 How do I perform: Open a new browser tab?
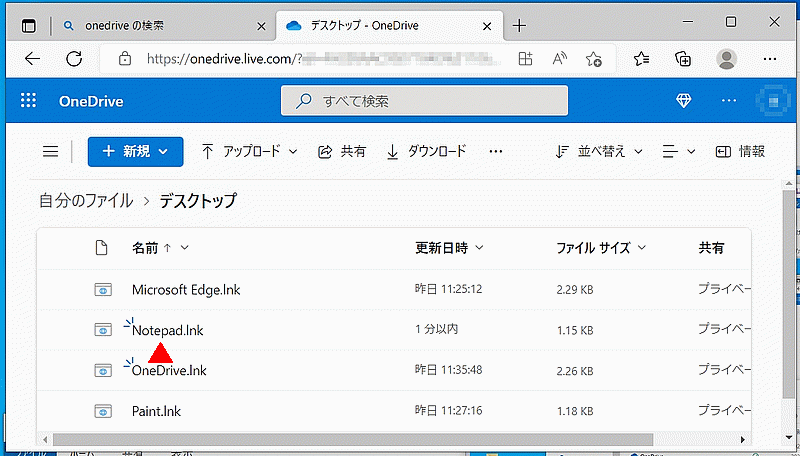coord(519,26)
